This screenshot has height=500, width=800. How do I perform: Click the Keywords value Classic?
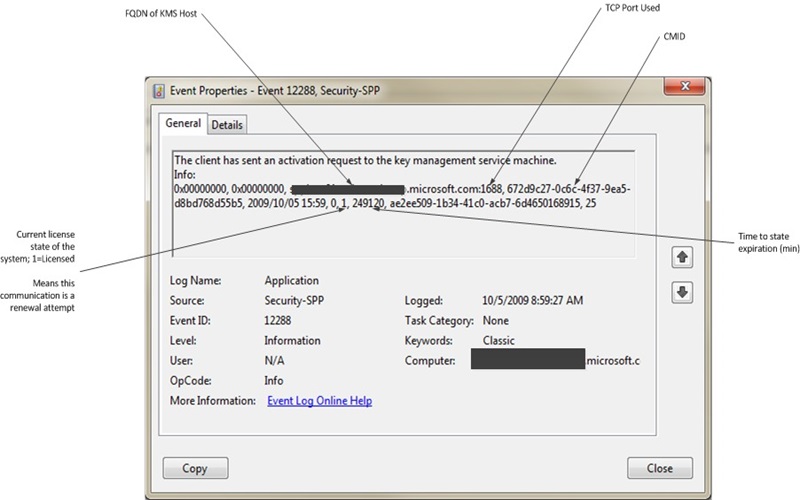point(498,341)
